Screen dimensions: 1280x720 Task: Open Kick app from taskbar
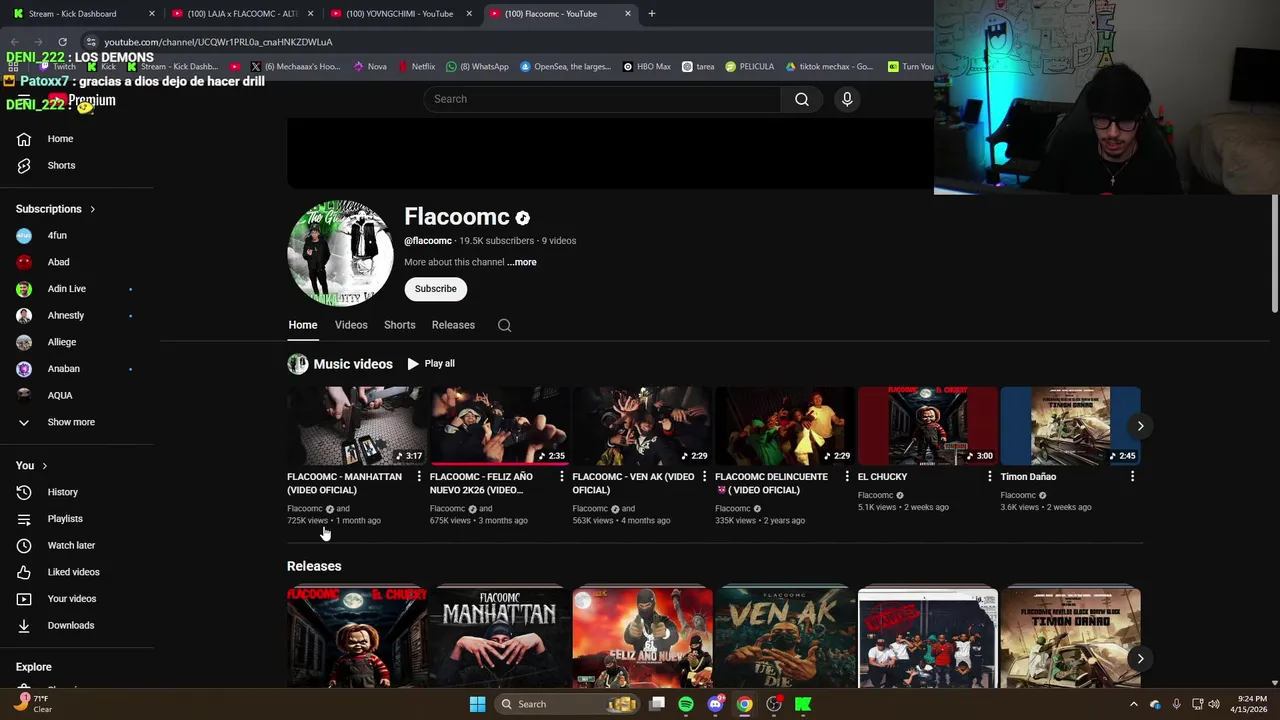click(803, 704)
